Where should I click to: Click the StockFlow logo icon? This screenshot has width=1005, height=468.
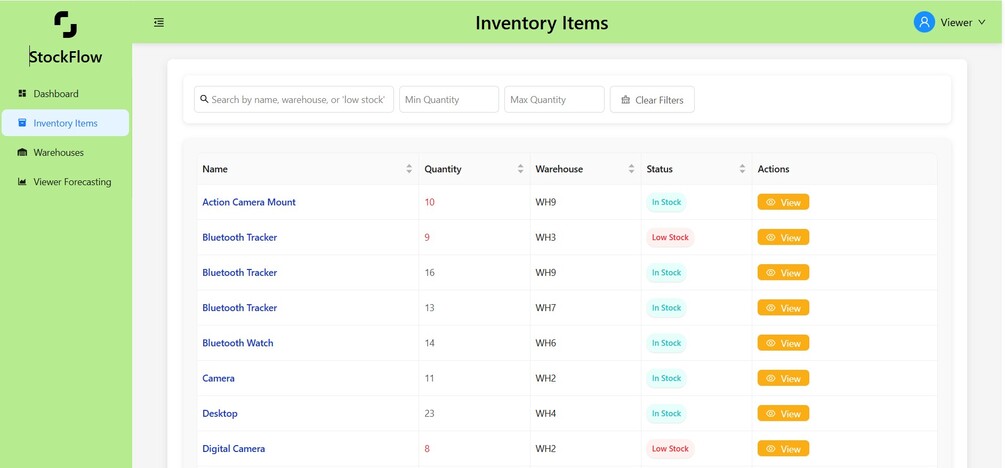pos(65,24)
